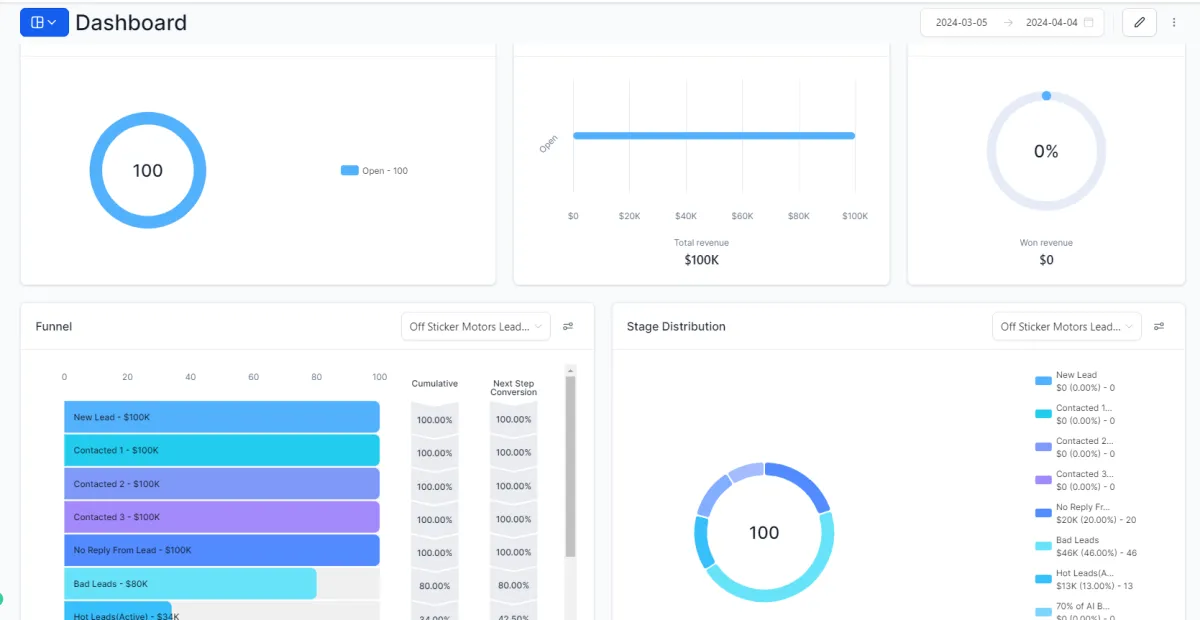Click the Funnel panel vertical scrollbar
Image resolution: width=1200 pixels, height=620 pixels.
coord(571,465)
